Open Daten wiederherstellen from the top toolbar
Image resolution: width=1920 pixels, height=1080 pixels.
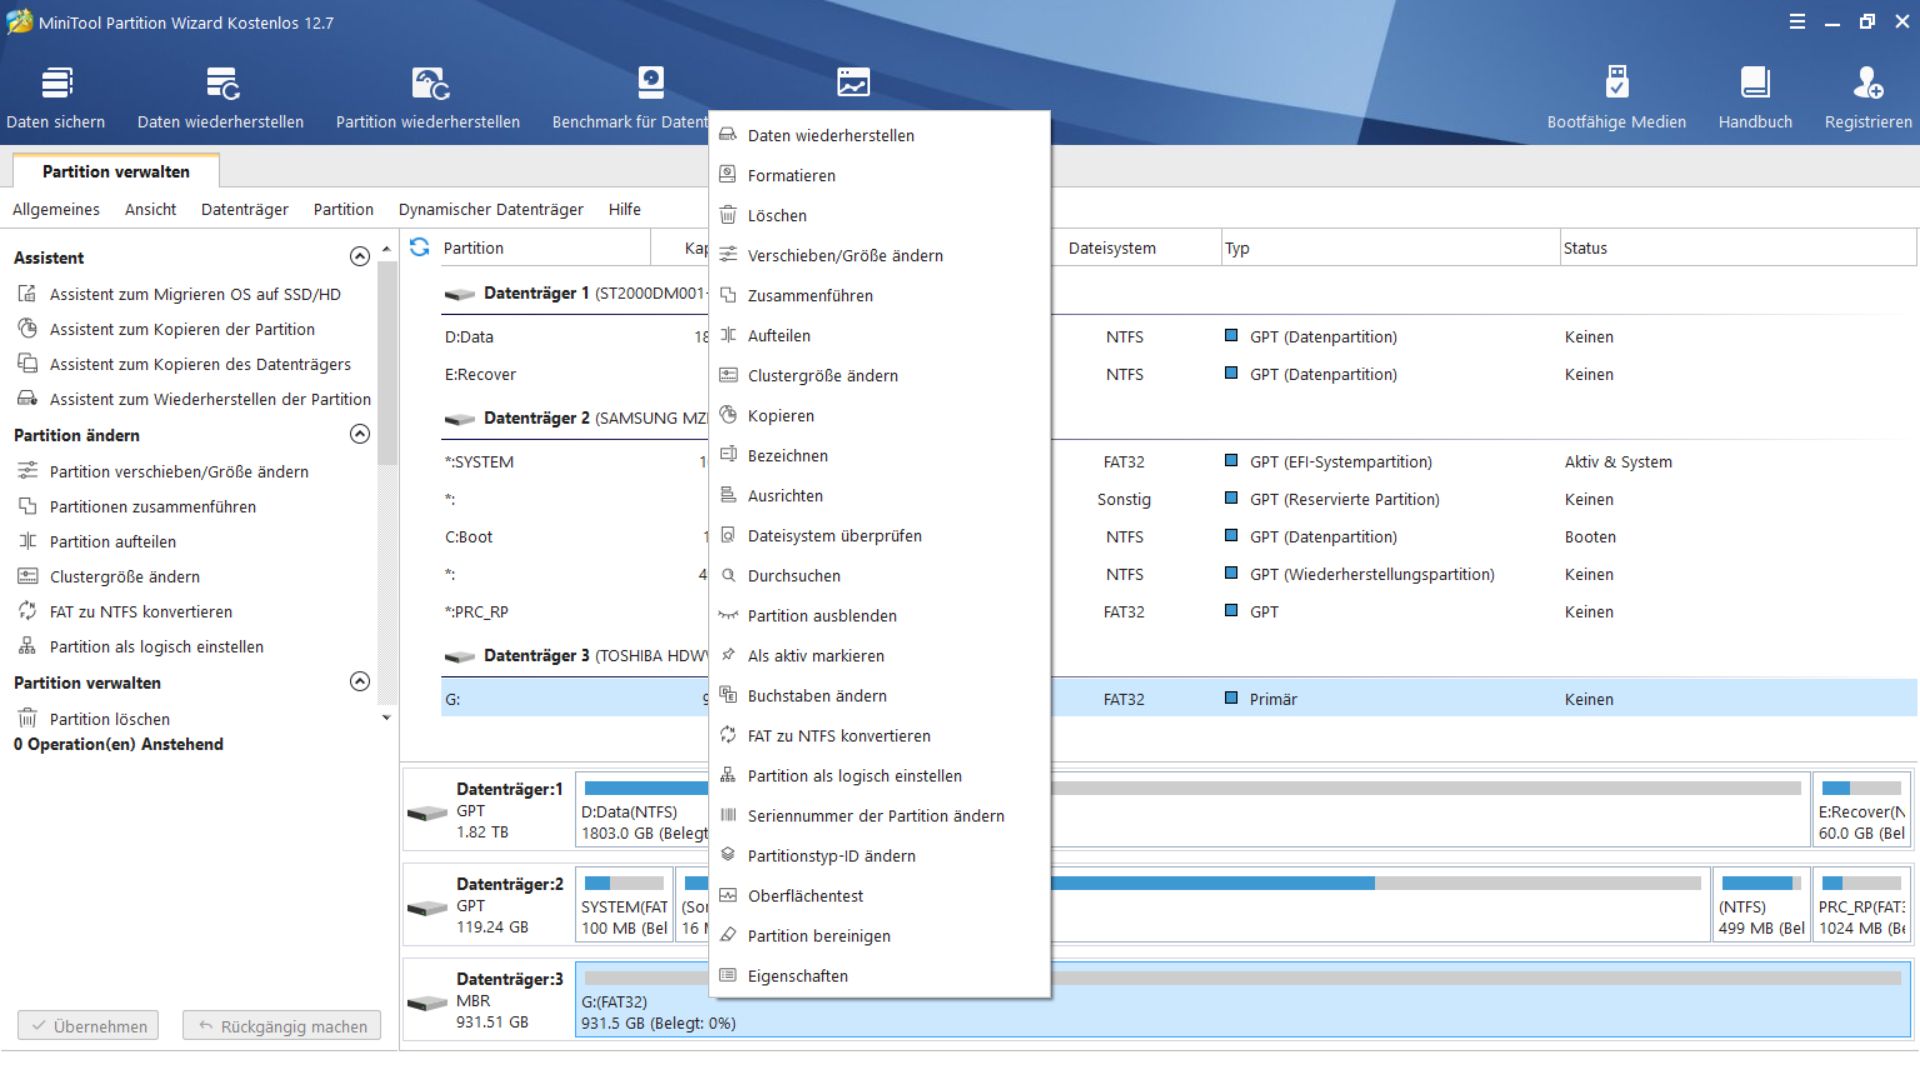[221, 84]
